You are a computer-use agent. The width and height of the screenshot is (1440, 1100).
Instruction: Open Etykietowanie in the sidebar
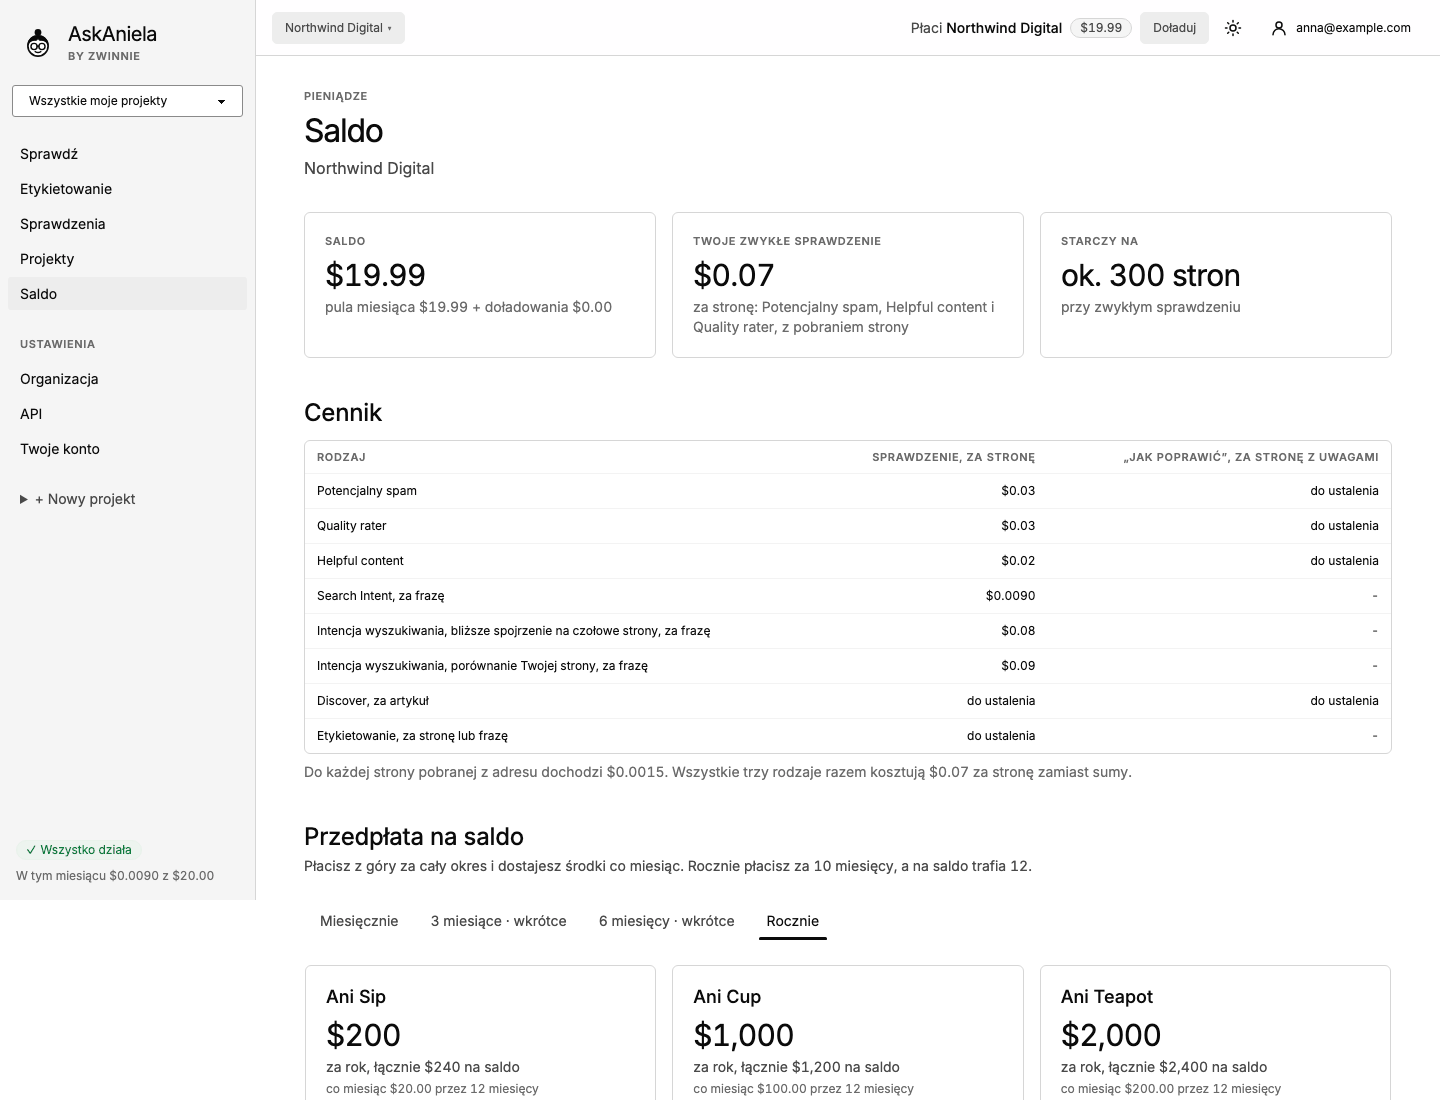[127, 189]
